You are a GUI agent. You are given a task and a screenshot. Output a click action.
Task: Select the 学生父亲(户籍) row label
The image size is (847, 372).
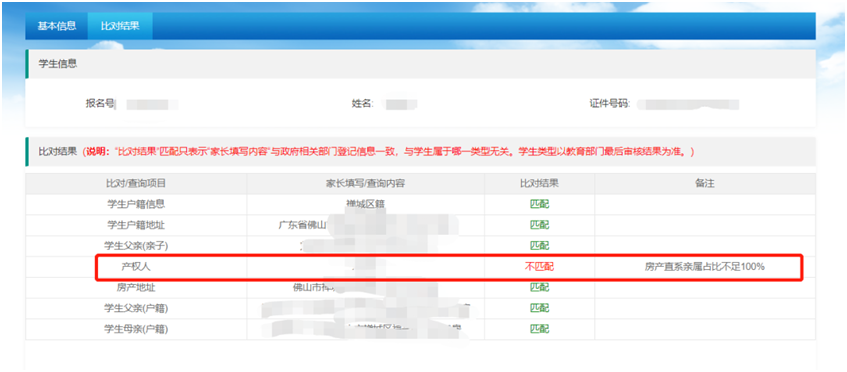136,308
